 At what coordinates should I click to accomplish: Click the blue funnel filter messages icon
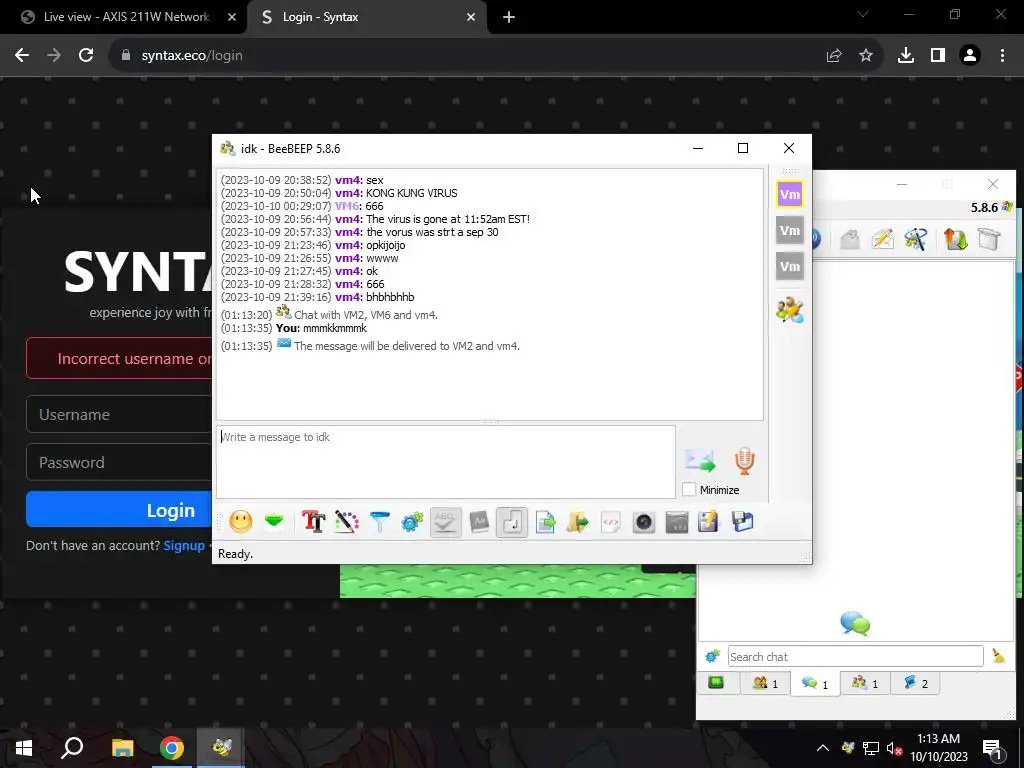click(379, 522)
